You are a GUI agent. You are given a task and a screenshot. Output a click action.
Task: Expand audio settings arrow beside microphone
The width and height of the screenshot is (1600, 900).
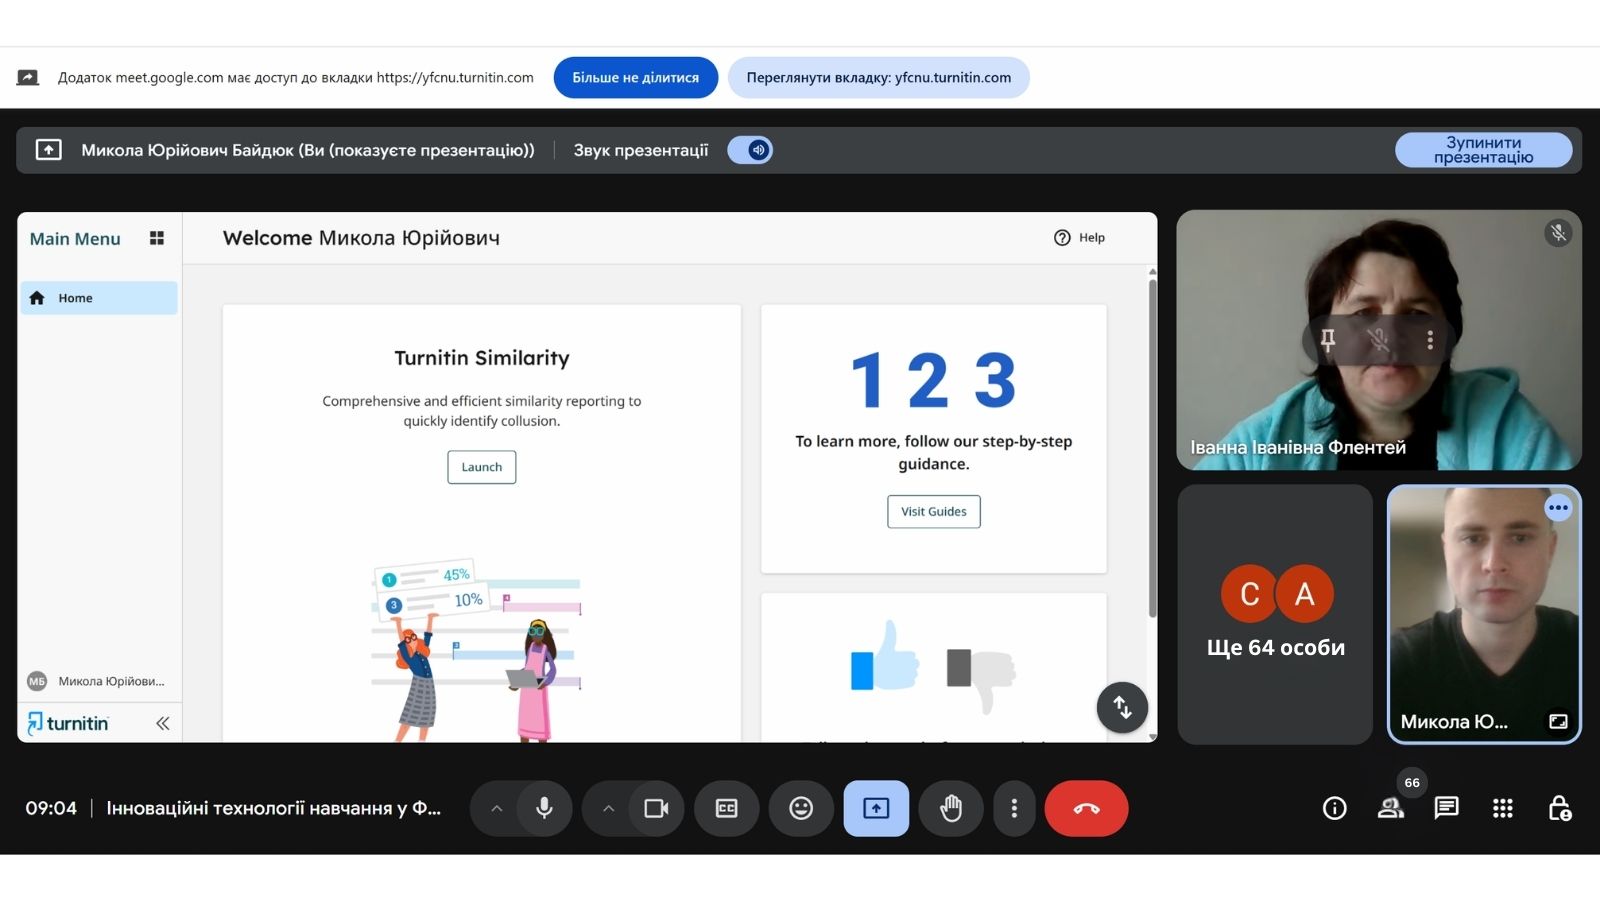(496, 808)
